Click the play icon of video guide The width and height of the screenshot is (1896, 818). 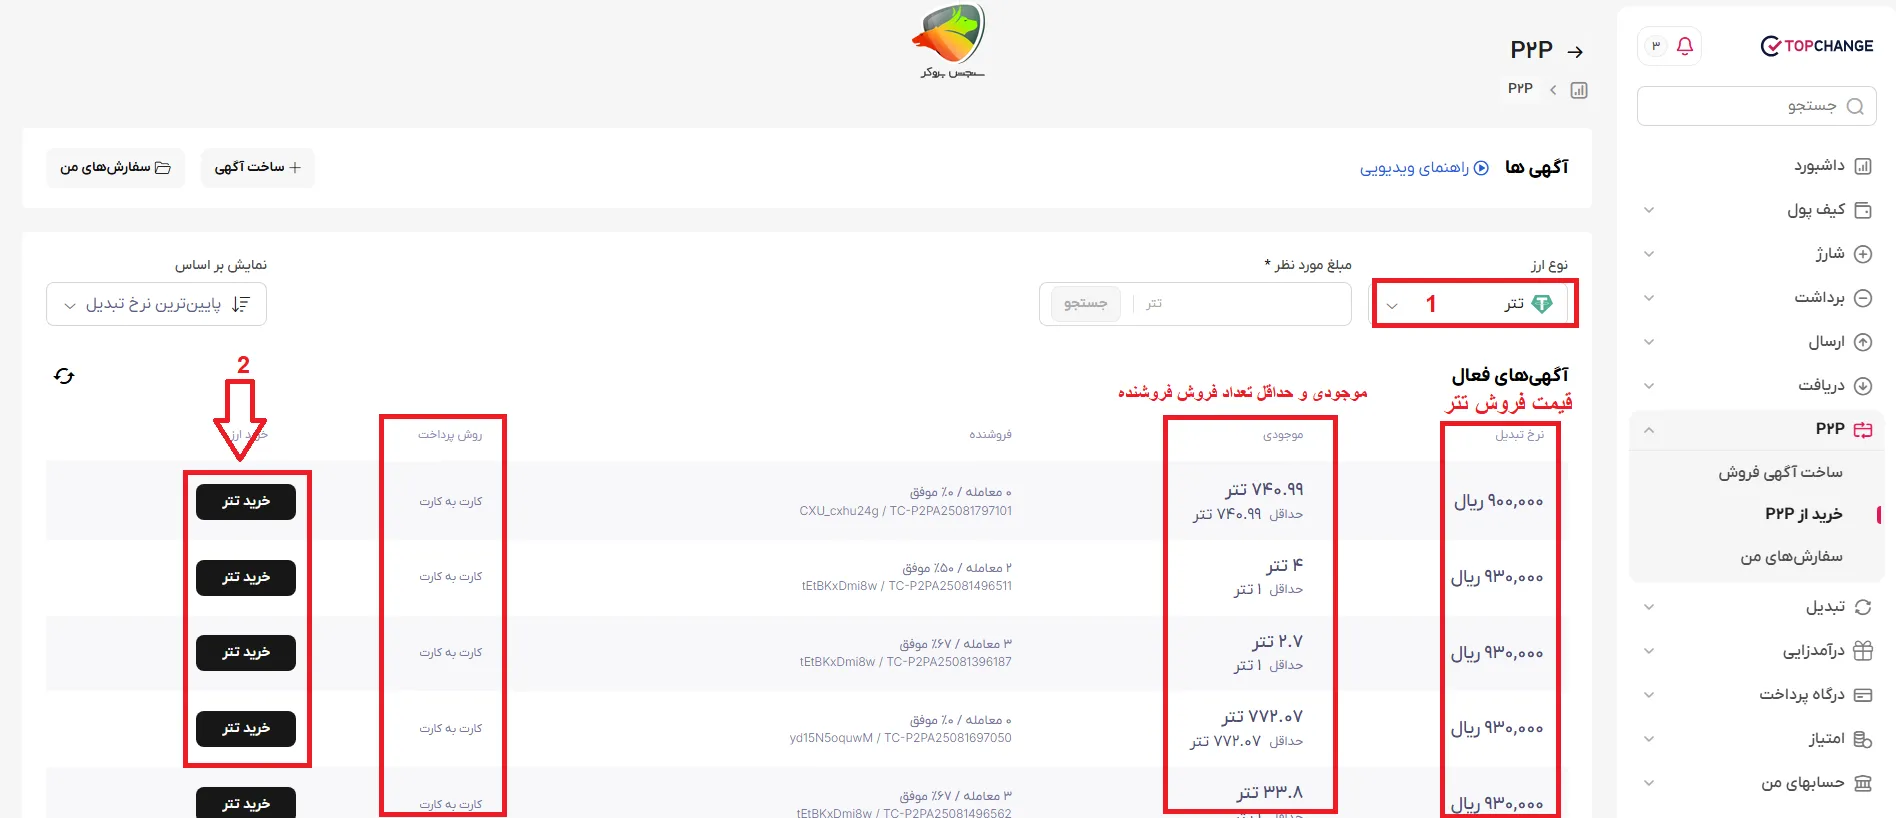point(1482,168)
